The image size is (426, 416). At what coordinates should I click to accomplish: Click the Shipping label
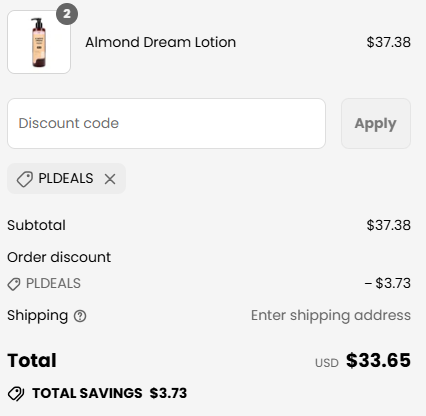[x=37, y=316]
